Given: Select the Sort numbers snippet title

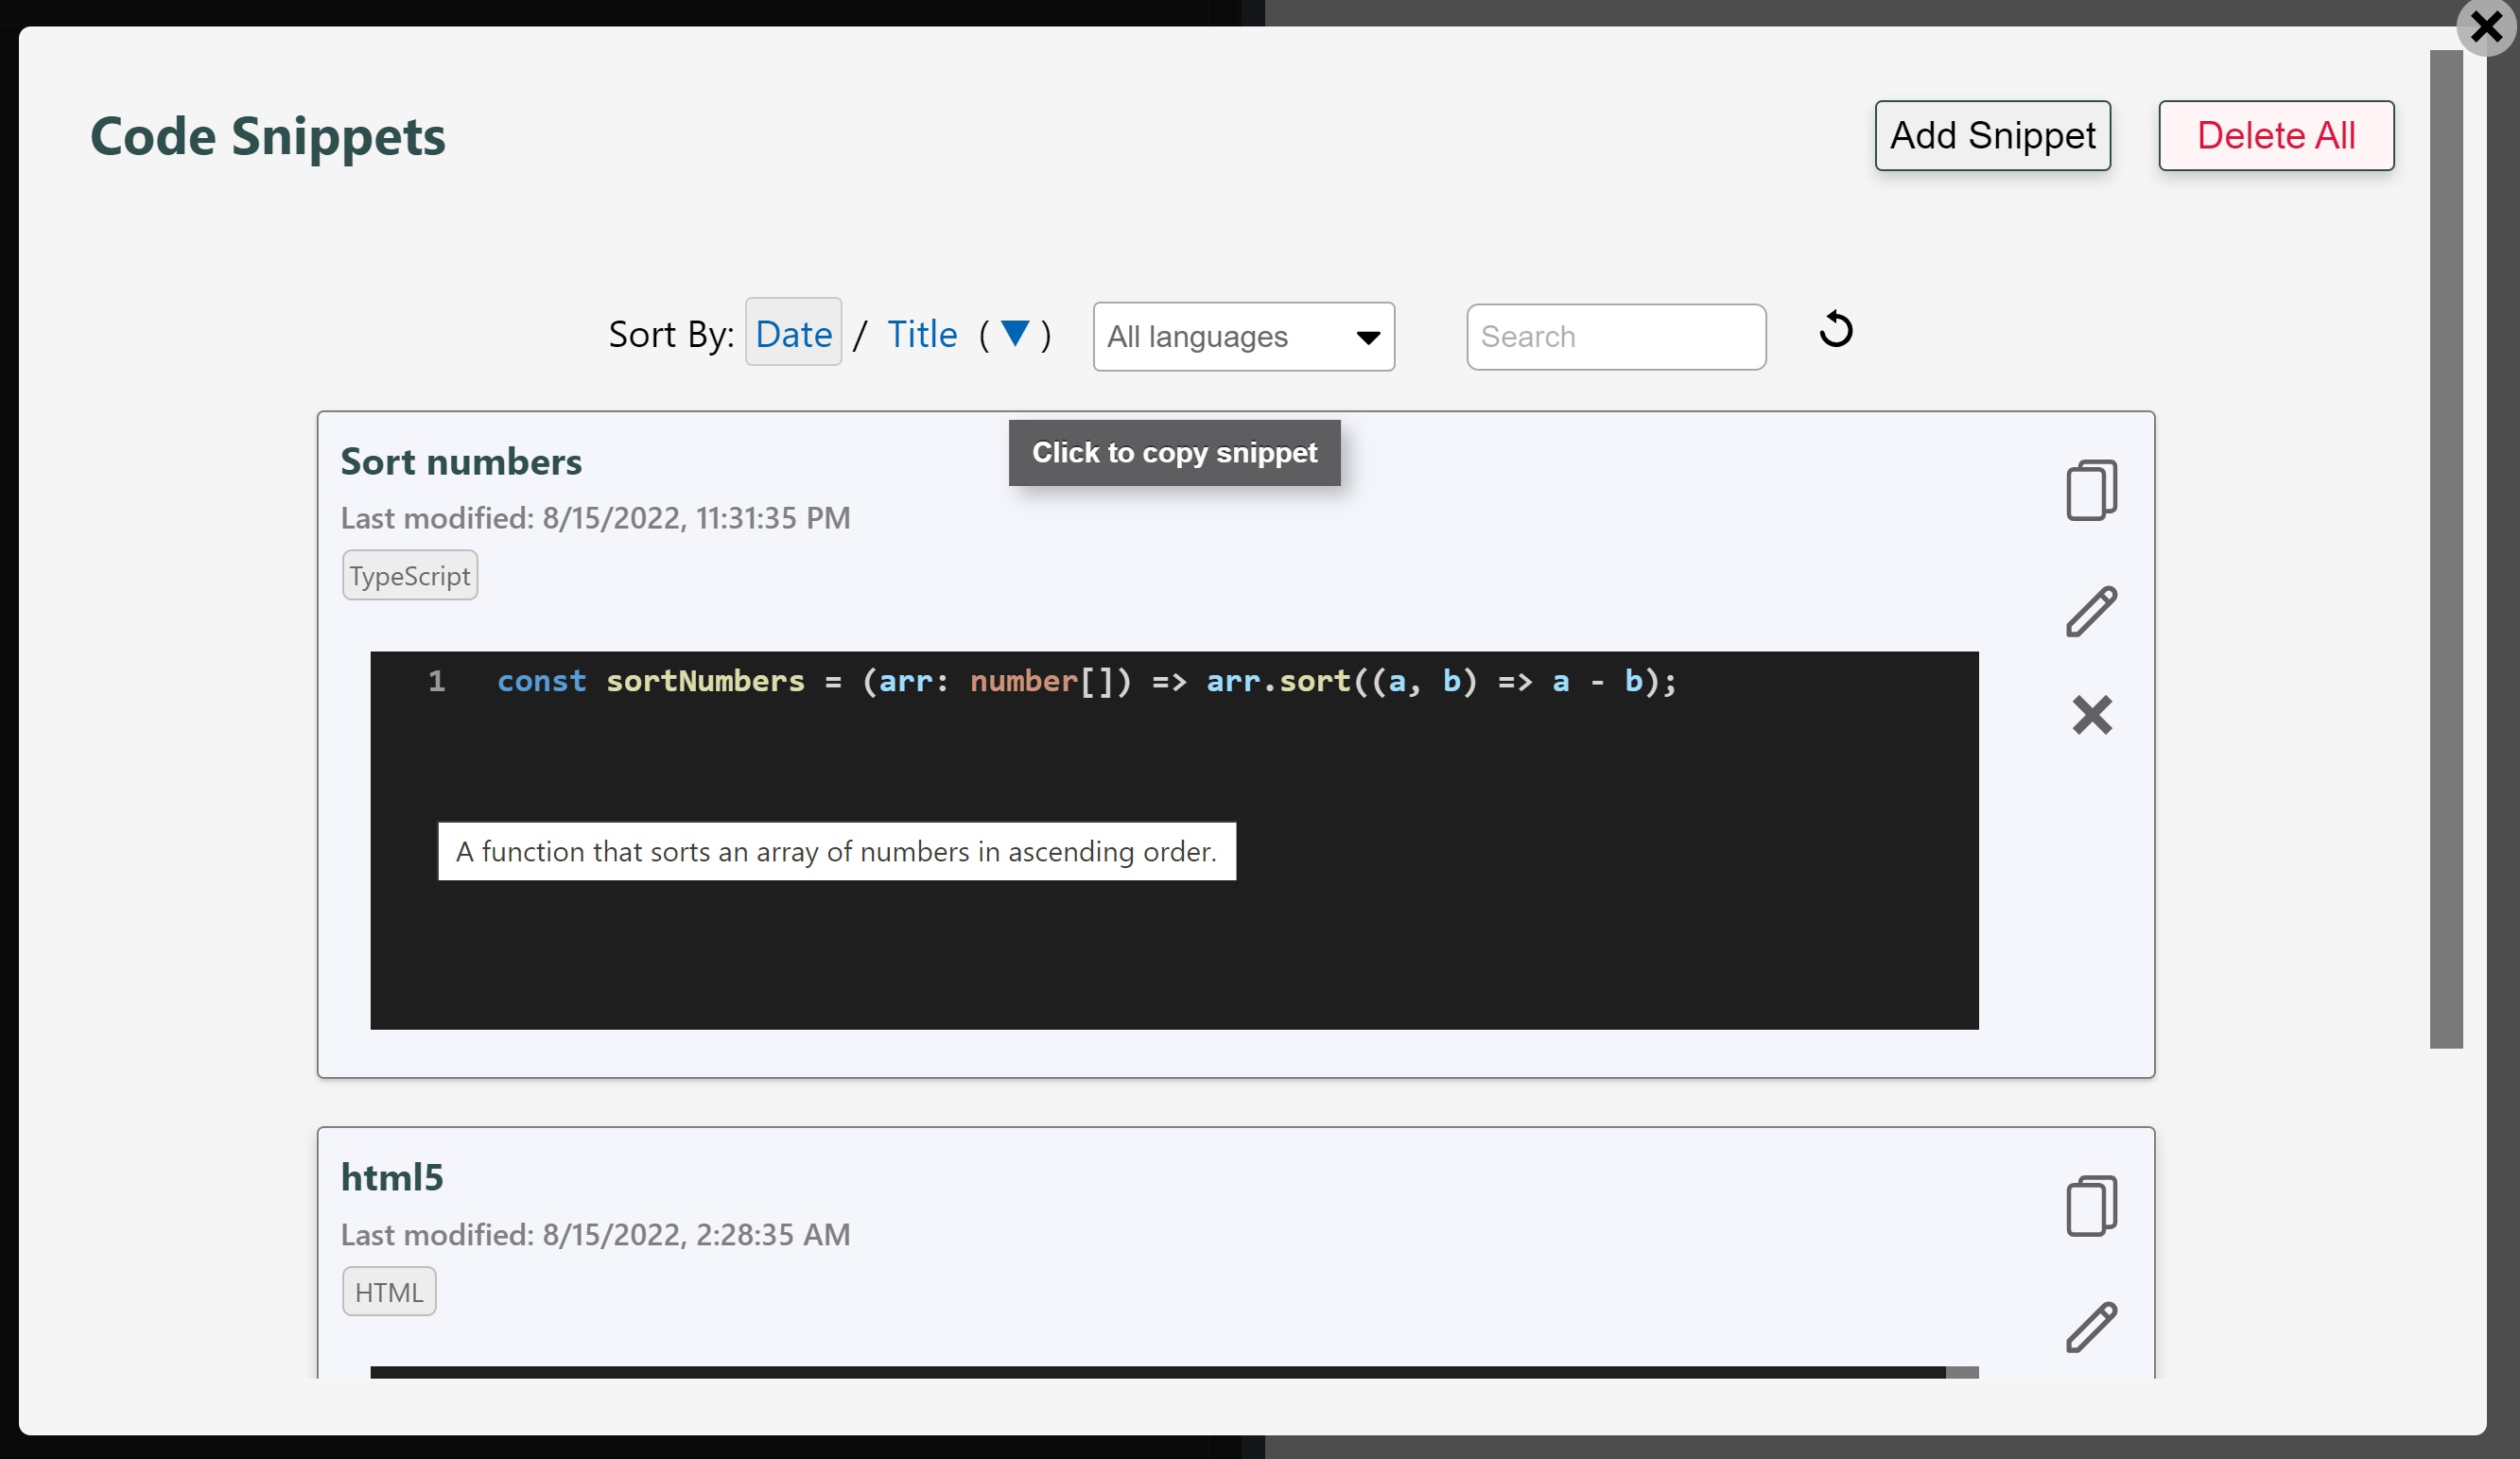Looking at the screenshot, I should pos(461,459).
